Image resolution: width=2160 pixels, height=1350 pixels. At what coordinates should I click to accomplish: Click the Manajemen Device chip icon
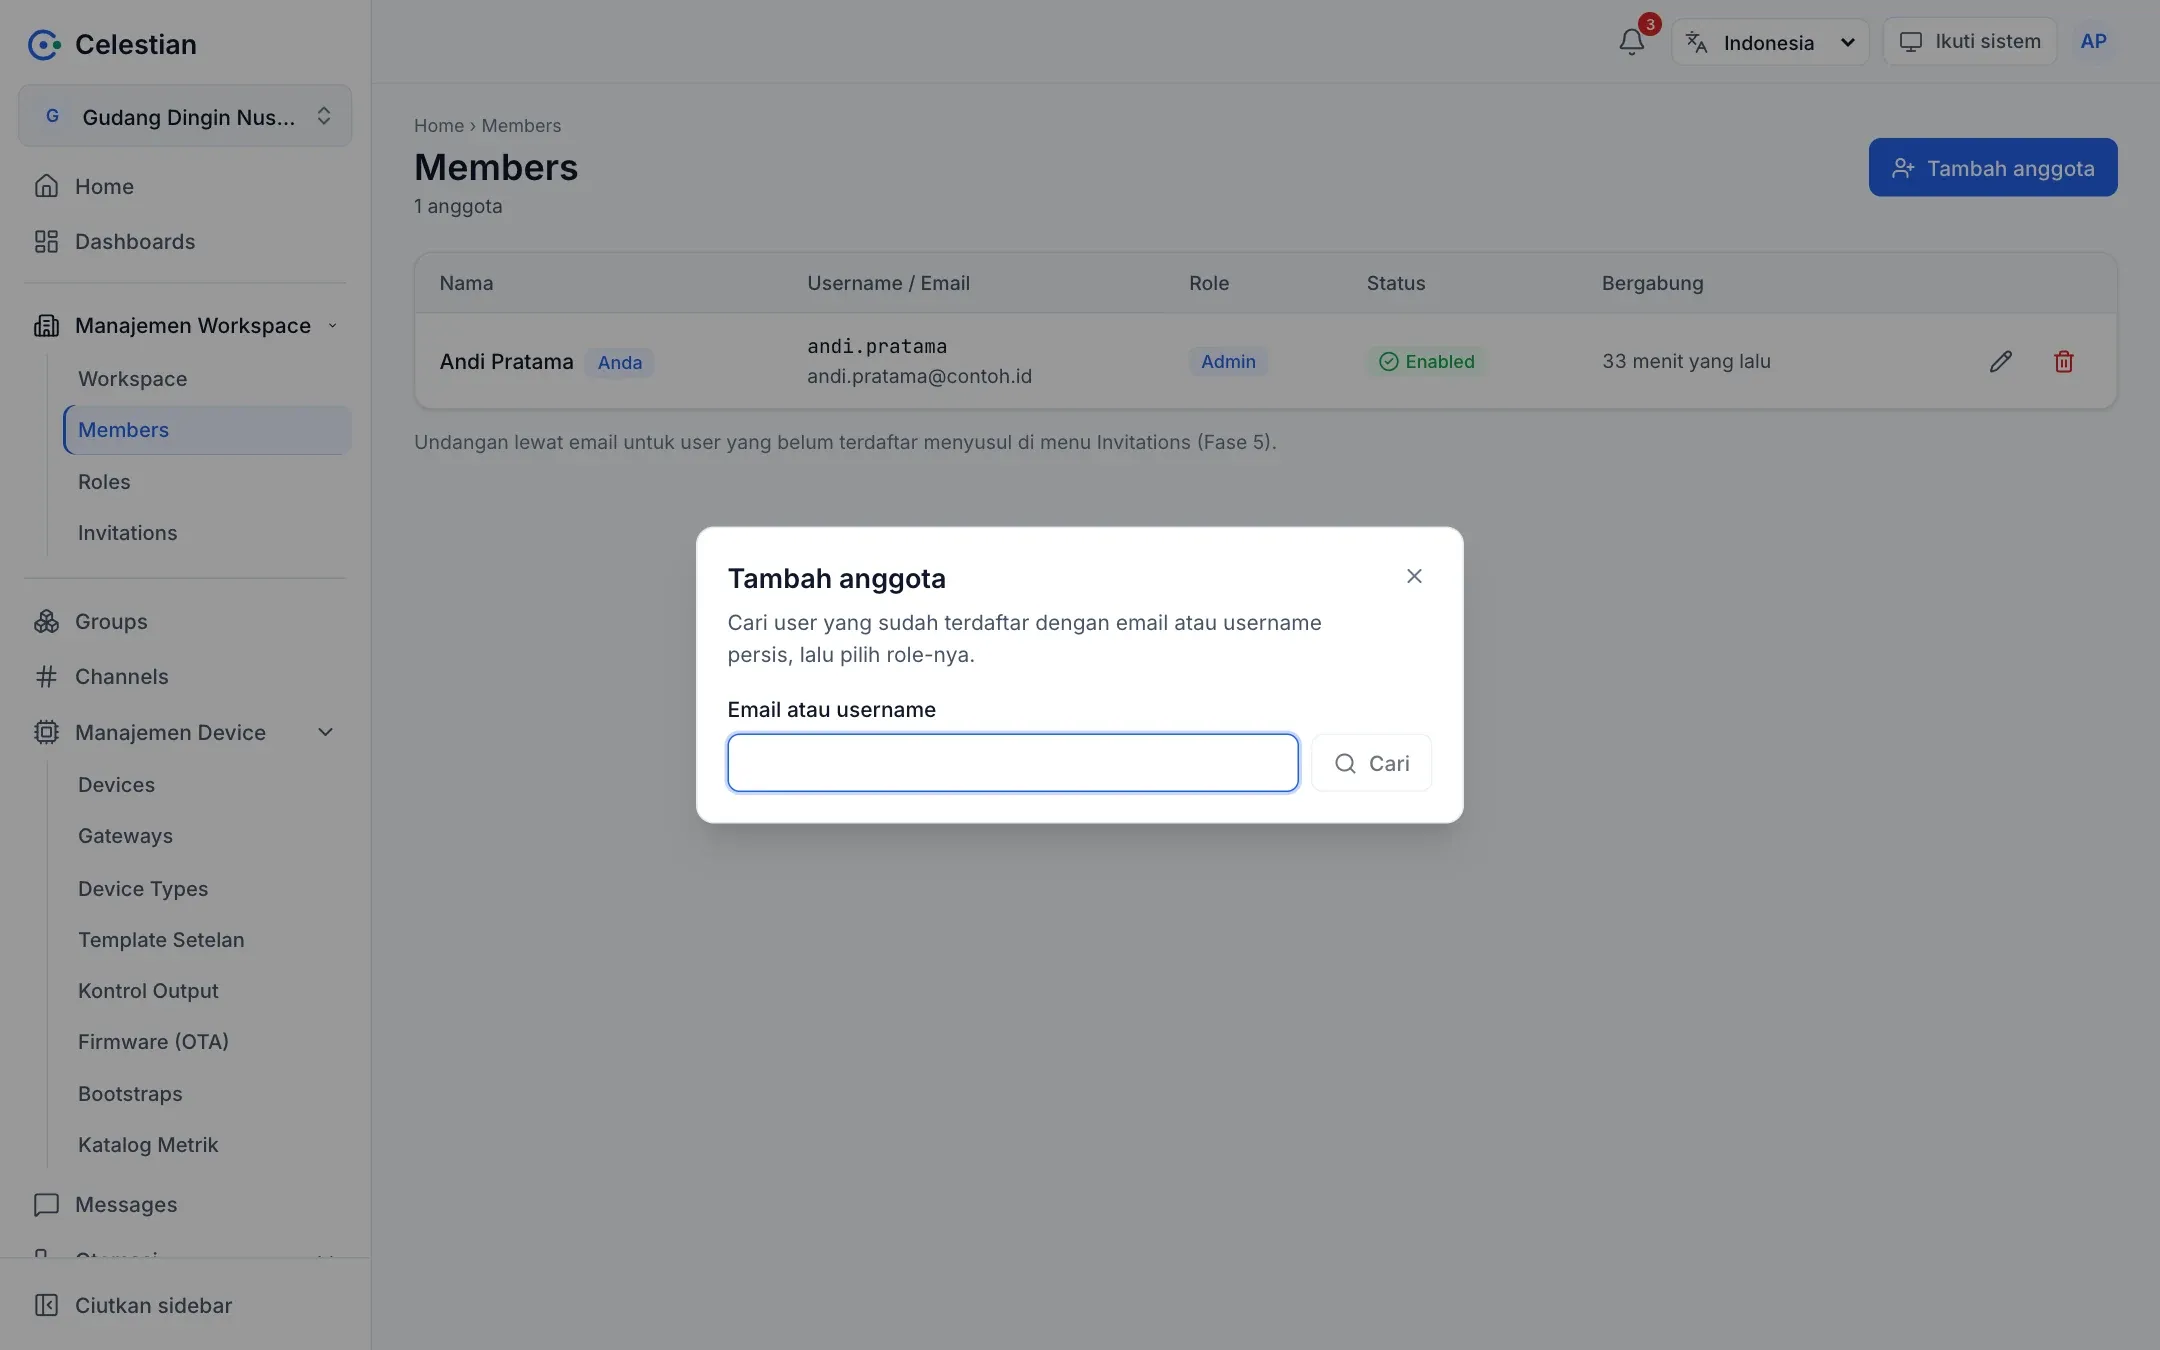point(46,732)
